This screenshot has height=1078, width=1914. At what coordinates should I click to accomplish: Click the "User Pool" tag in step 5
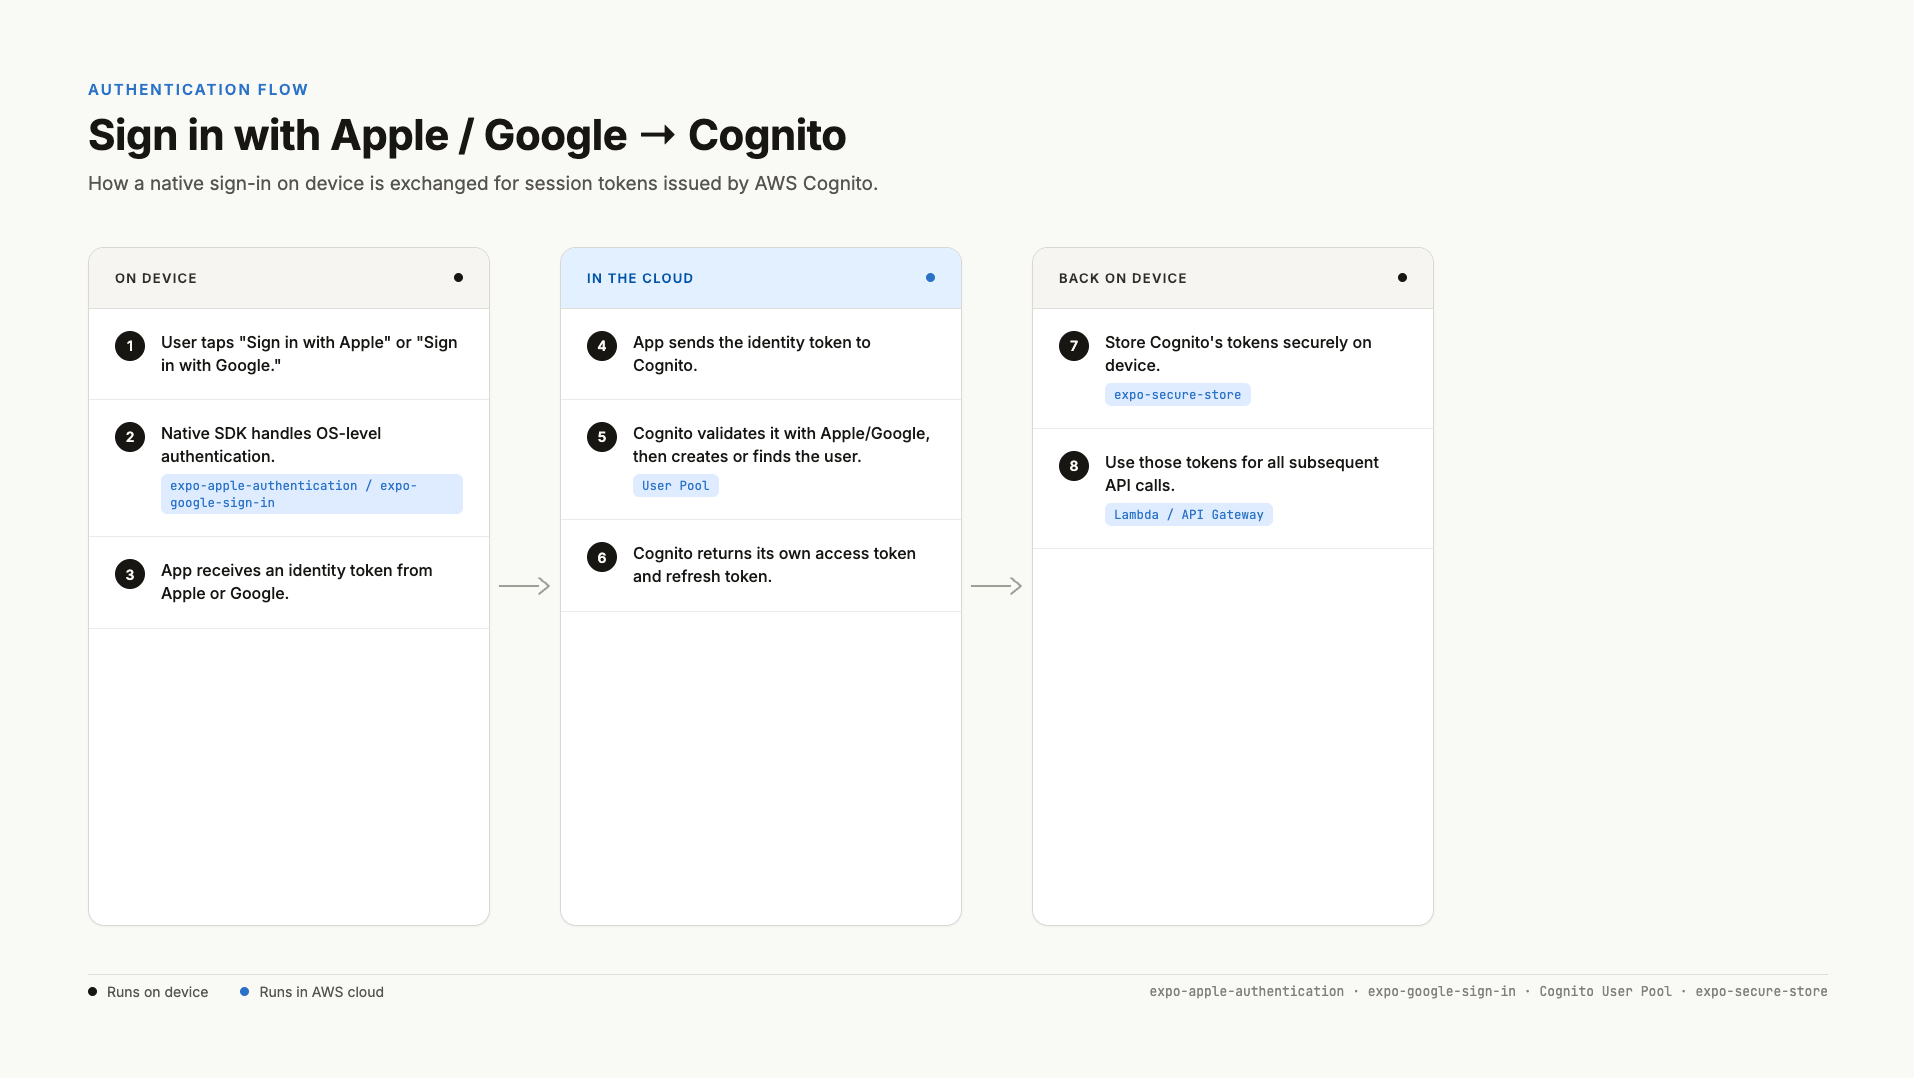click(676, 486)
